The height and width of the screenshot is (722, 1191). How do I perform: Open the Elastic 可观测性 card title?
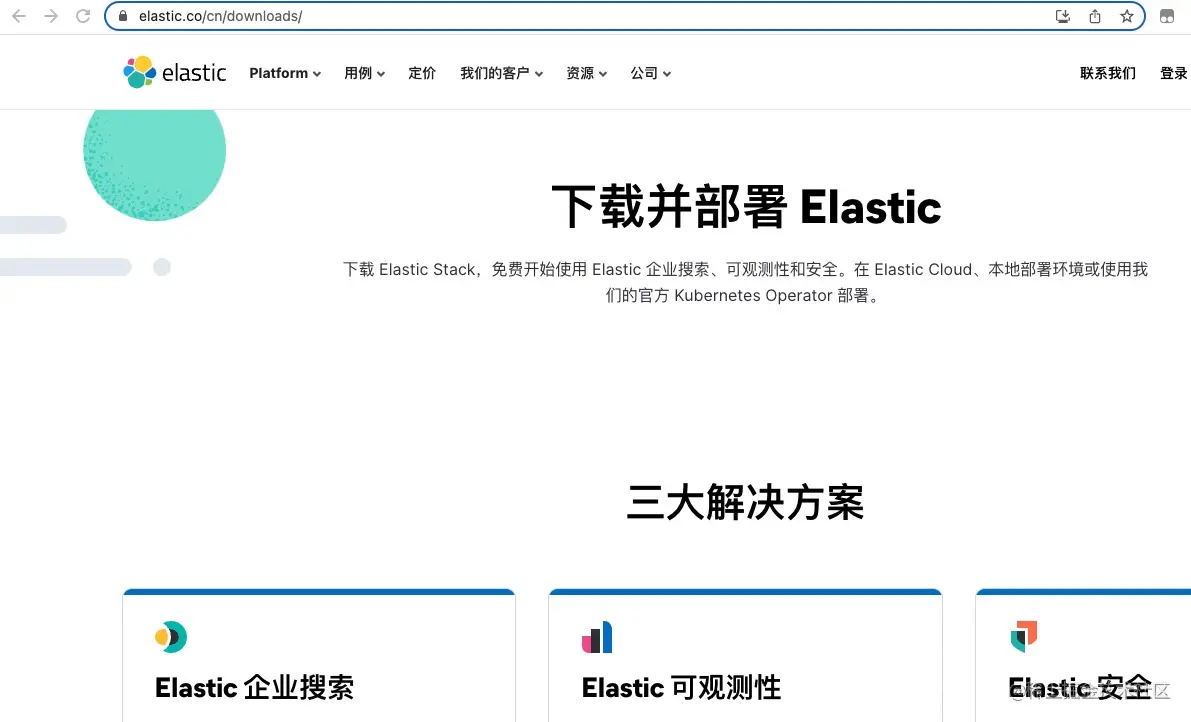click(x=681, y=688)
